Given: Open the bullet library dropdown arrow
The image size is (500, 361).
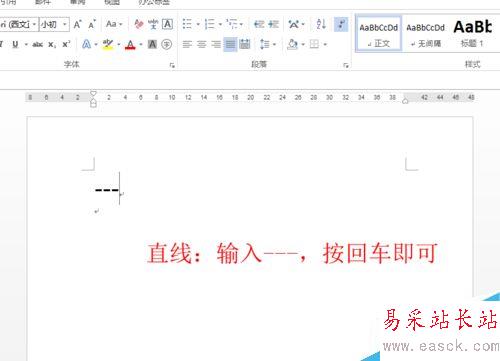Looking at the screenshot, I should (198, 24).
